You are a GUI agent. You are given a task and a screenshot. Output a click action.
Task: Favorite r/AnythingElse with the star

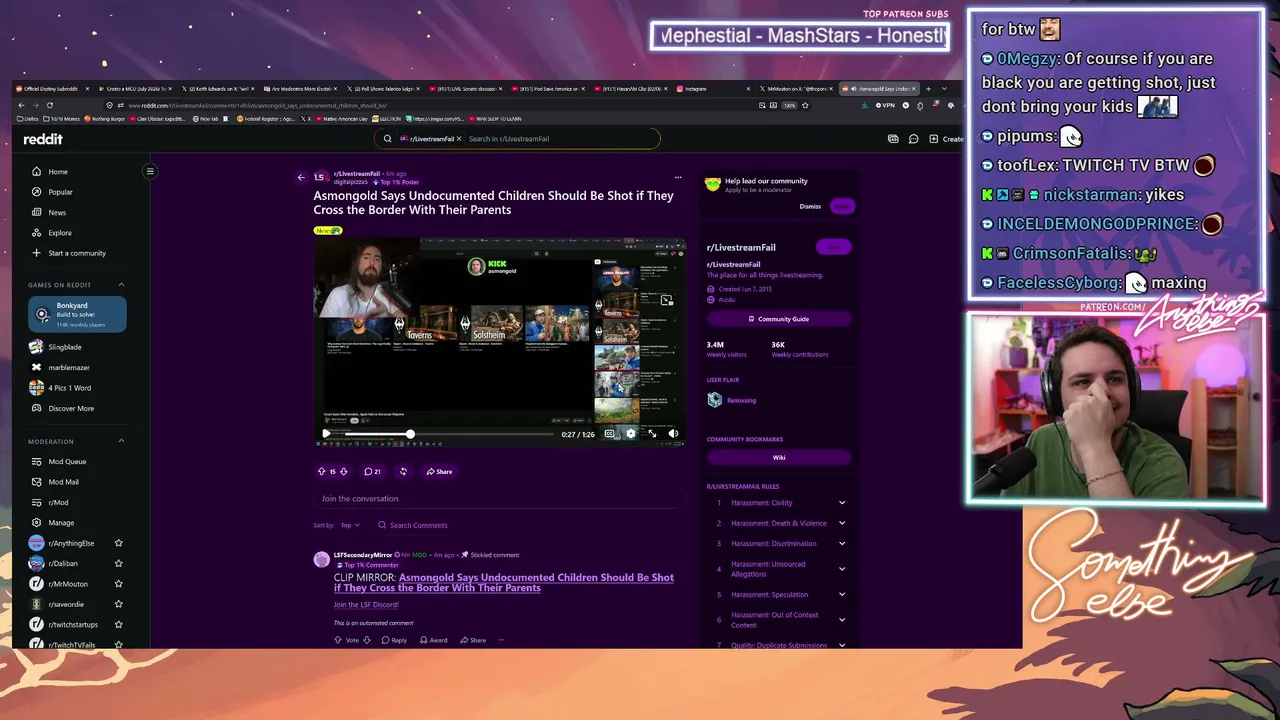tap(118, 543)
